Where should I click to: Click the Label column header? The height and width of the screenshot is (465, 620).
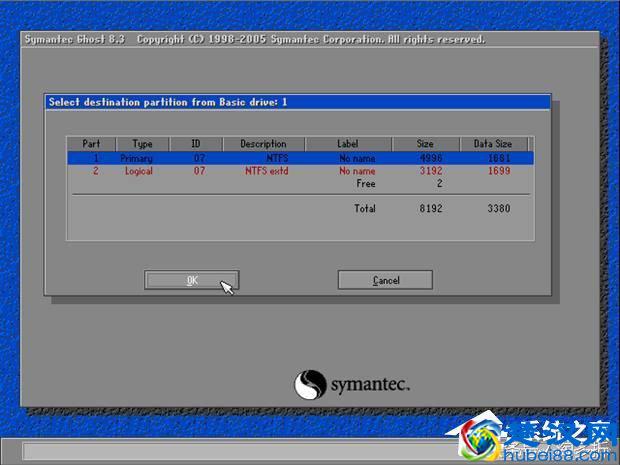(x=348, y=144)
